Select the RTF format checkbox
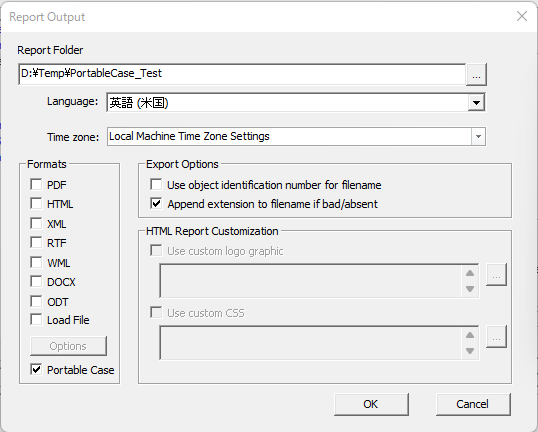Viewport: 538px width, 432px height. (x=36, y=243)
